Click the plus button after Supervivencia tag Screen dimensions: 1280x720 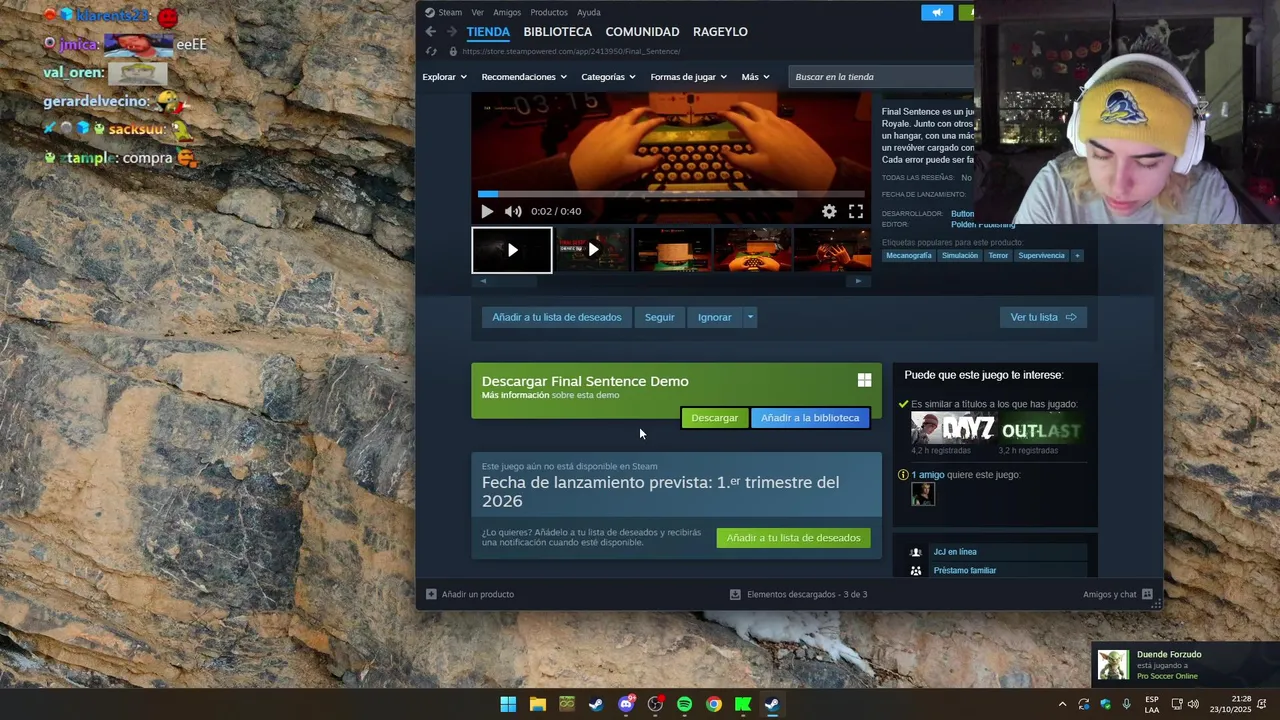coord(1077,255)
